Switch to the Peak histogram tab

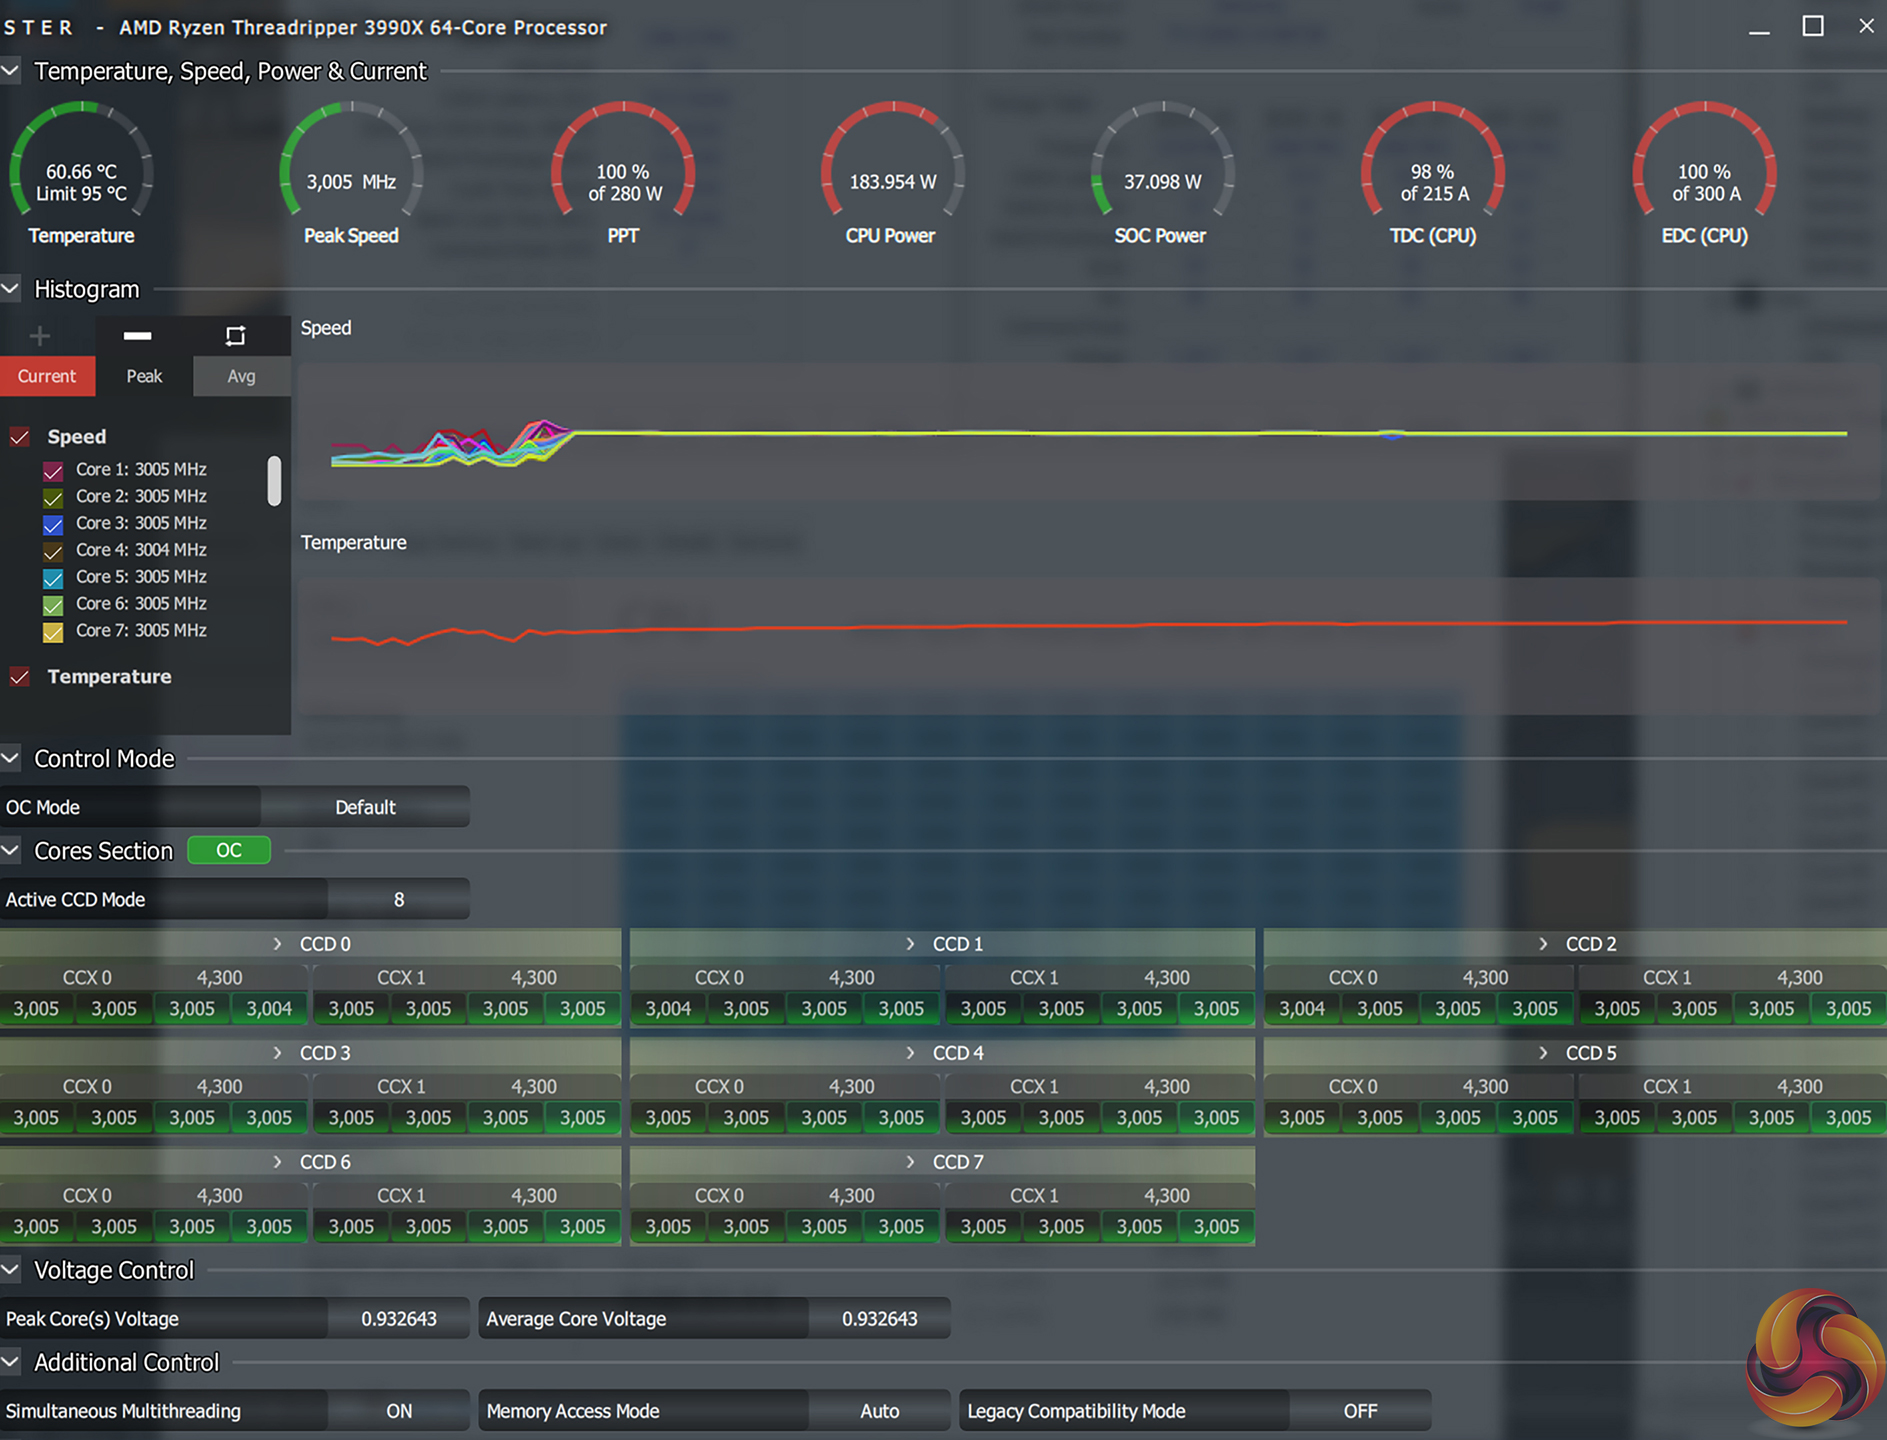point(144,376)
